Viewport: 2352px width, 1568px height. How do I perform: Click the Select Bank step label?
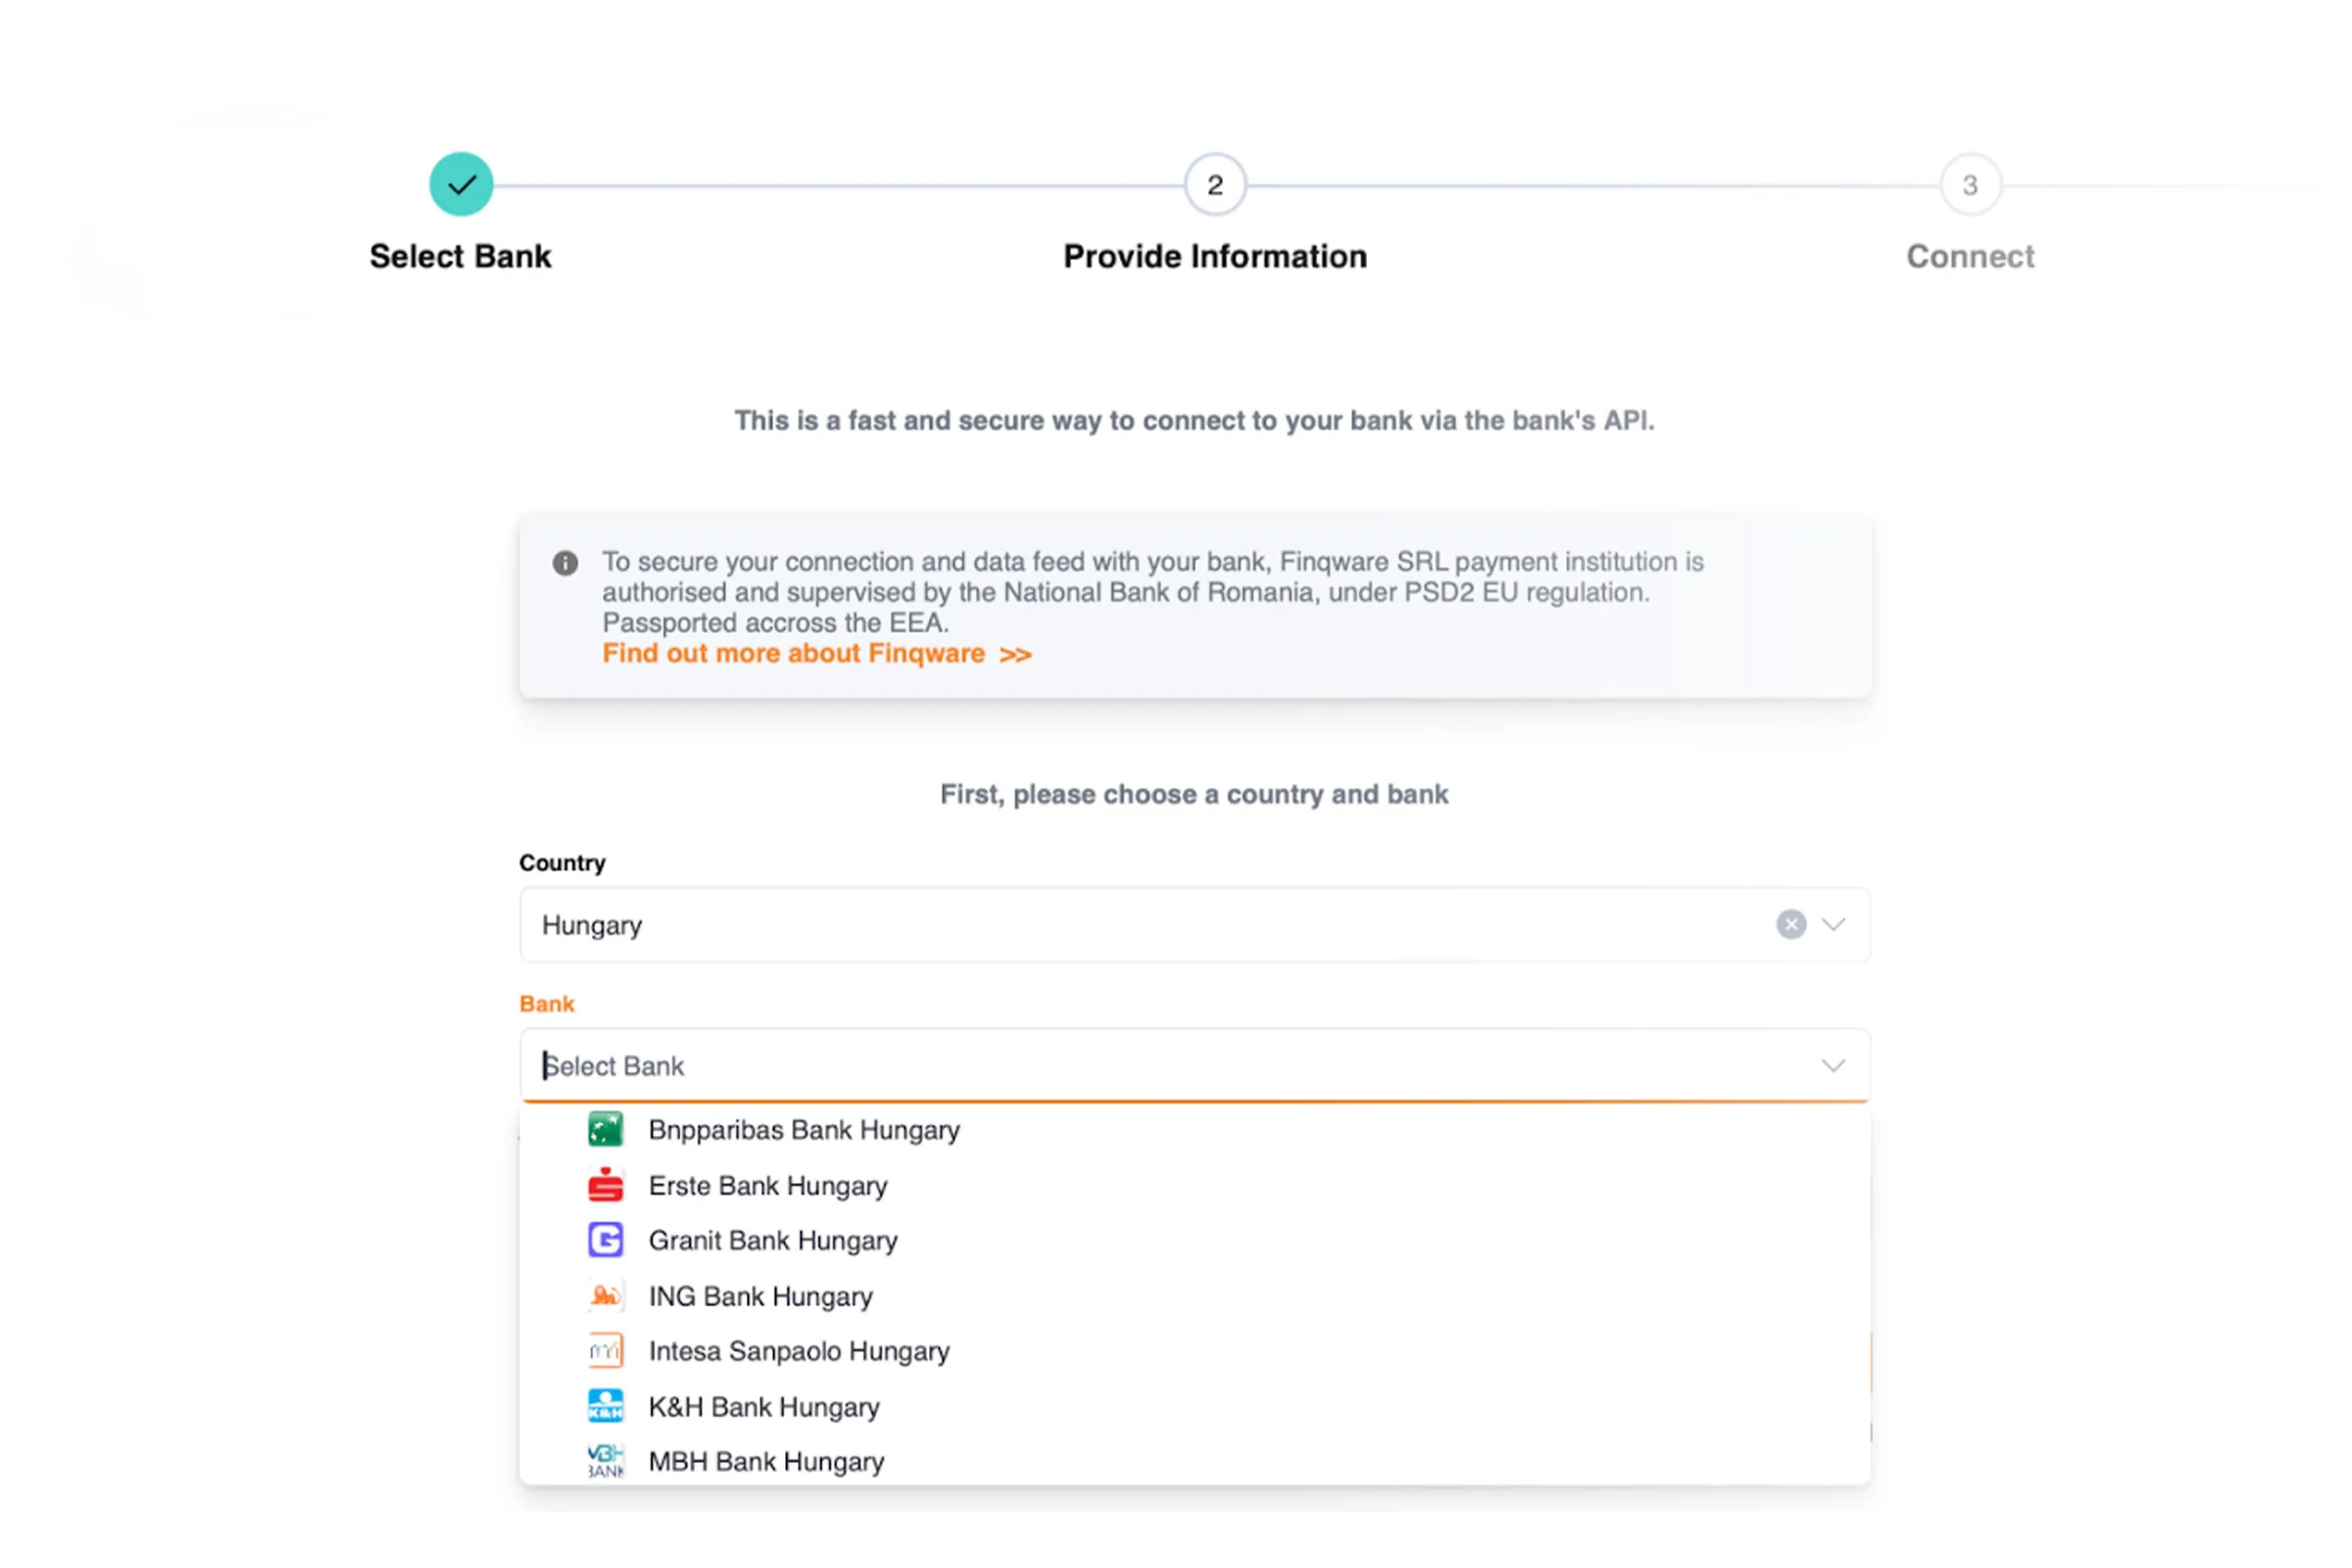[x=460, y=256]
